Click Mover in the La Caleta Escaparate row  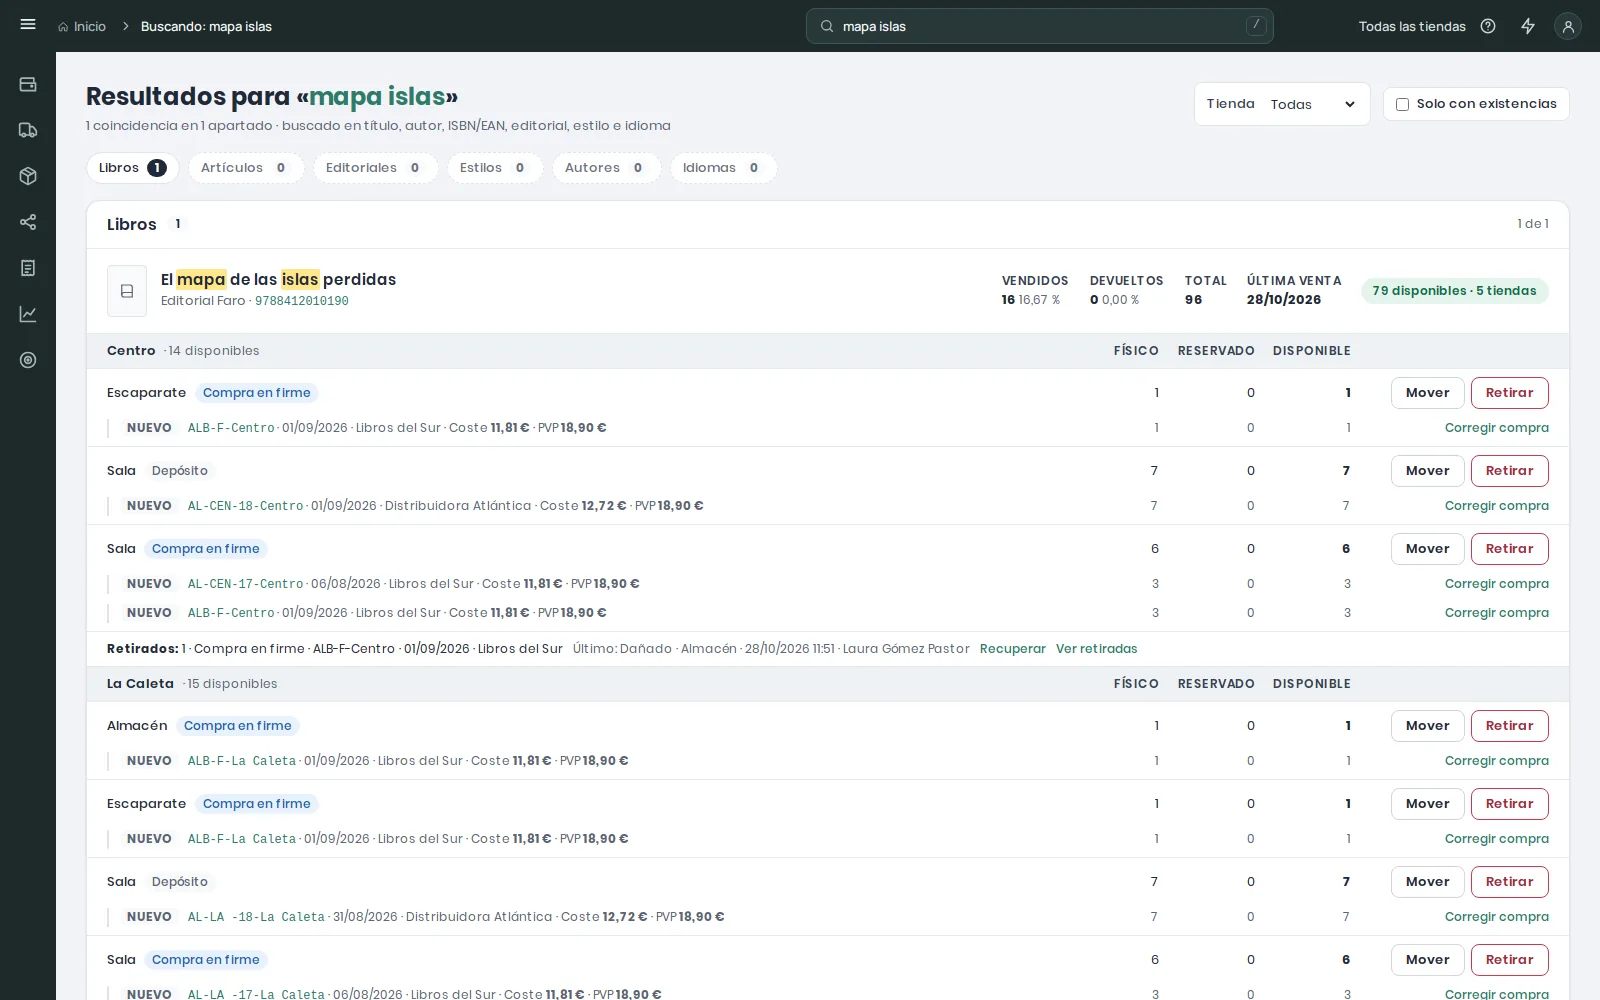(1427, 804)
